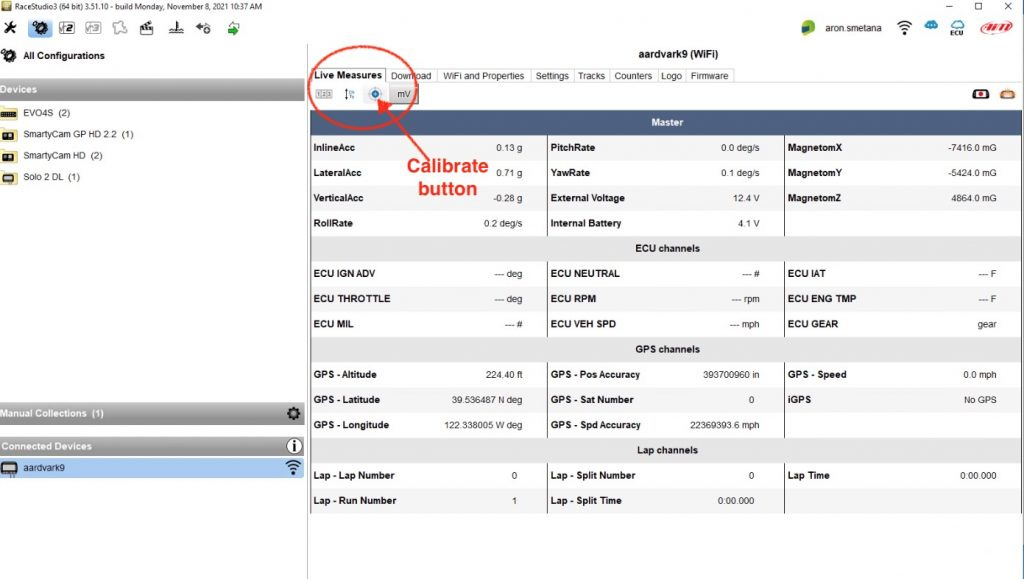
Task: Open the track map icon
Action: [120, 28]
